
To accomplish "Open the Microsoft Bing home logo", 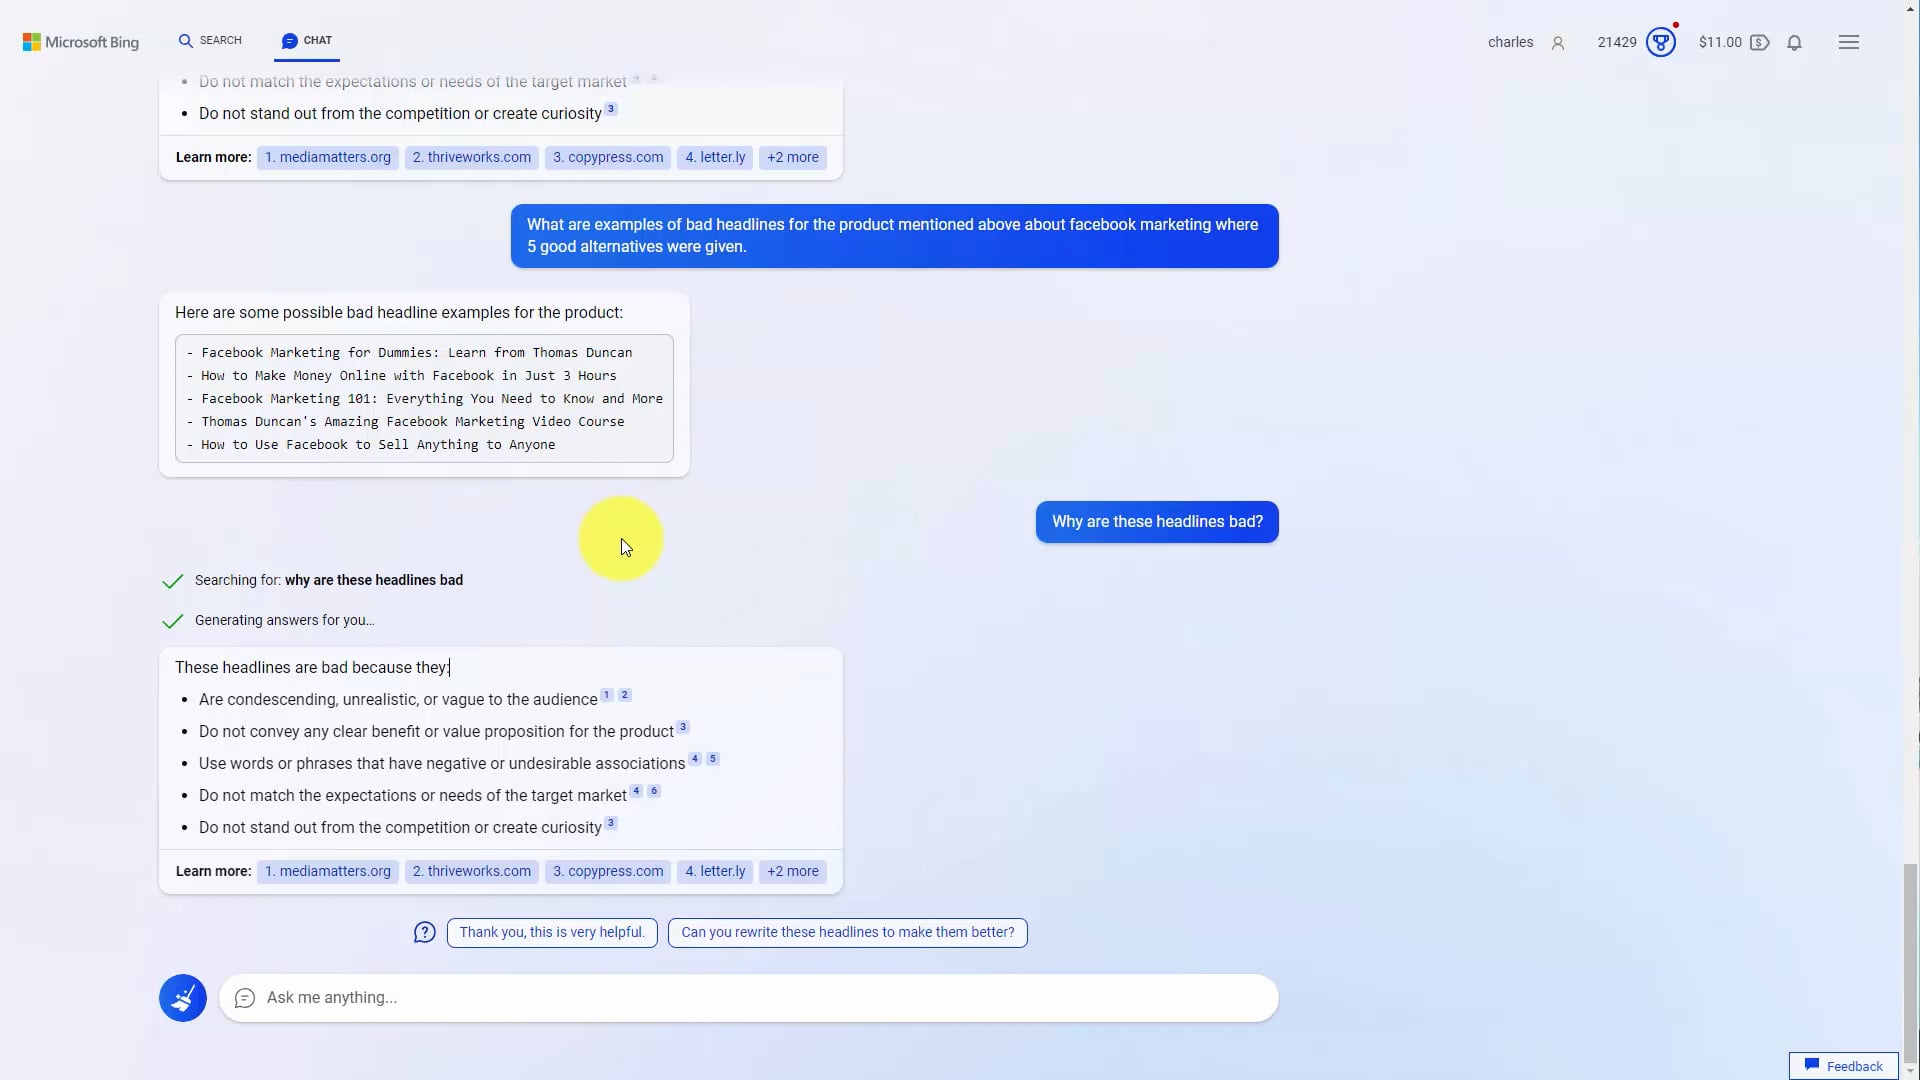I will (81, 42).
